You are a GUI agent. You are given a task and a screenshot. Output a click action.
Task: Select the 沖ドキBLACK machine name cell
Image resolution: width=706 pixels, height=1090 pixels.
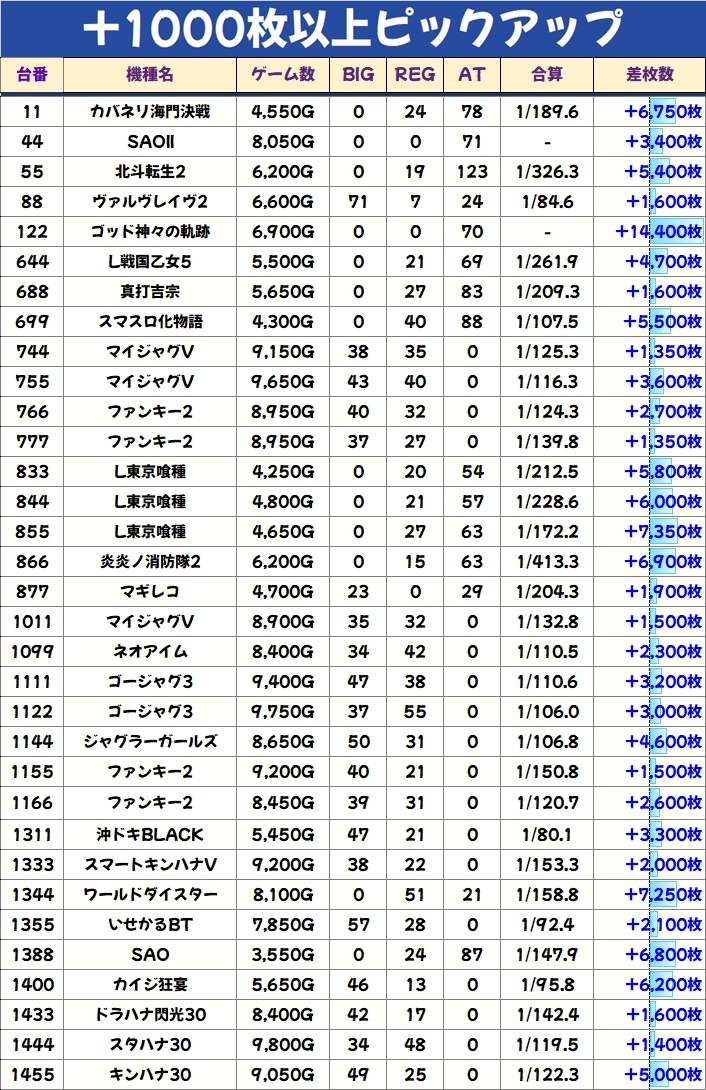(150, 834)
